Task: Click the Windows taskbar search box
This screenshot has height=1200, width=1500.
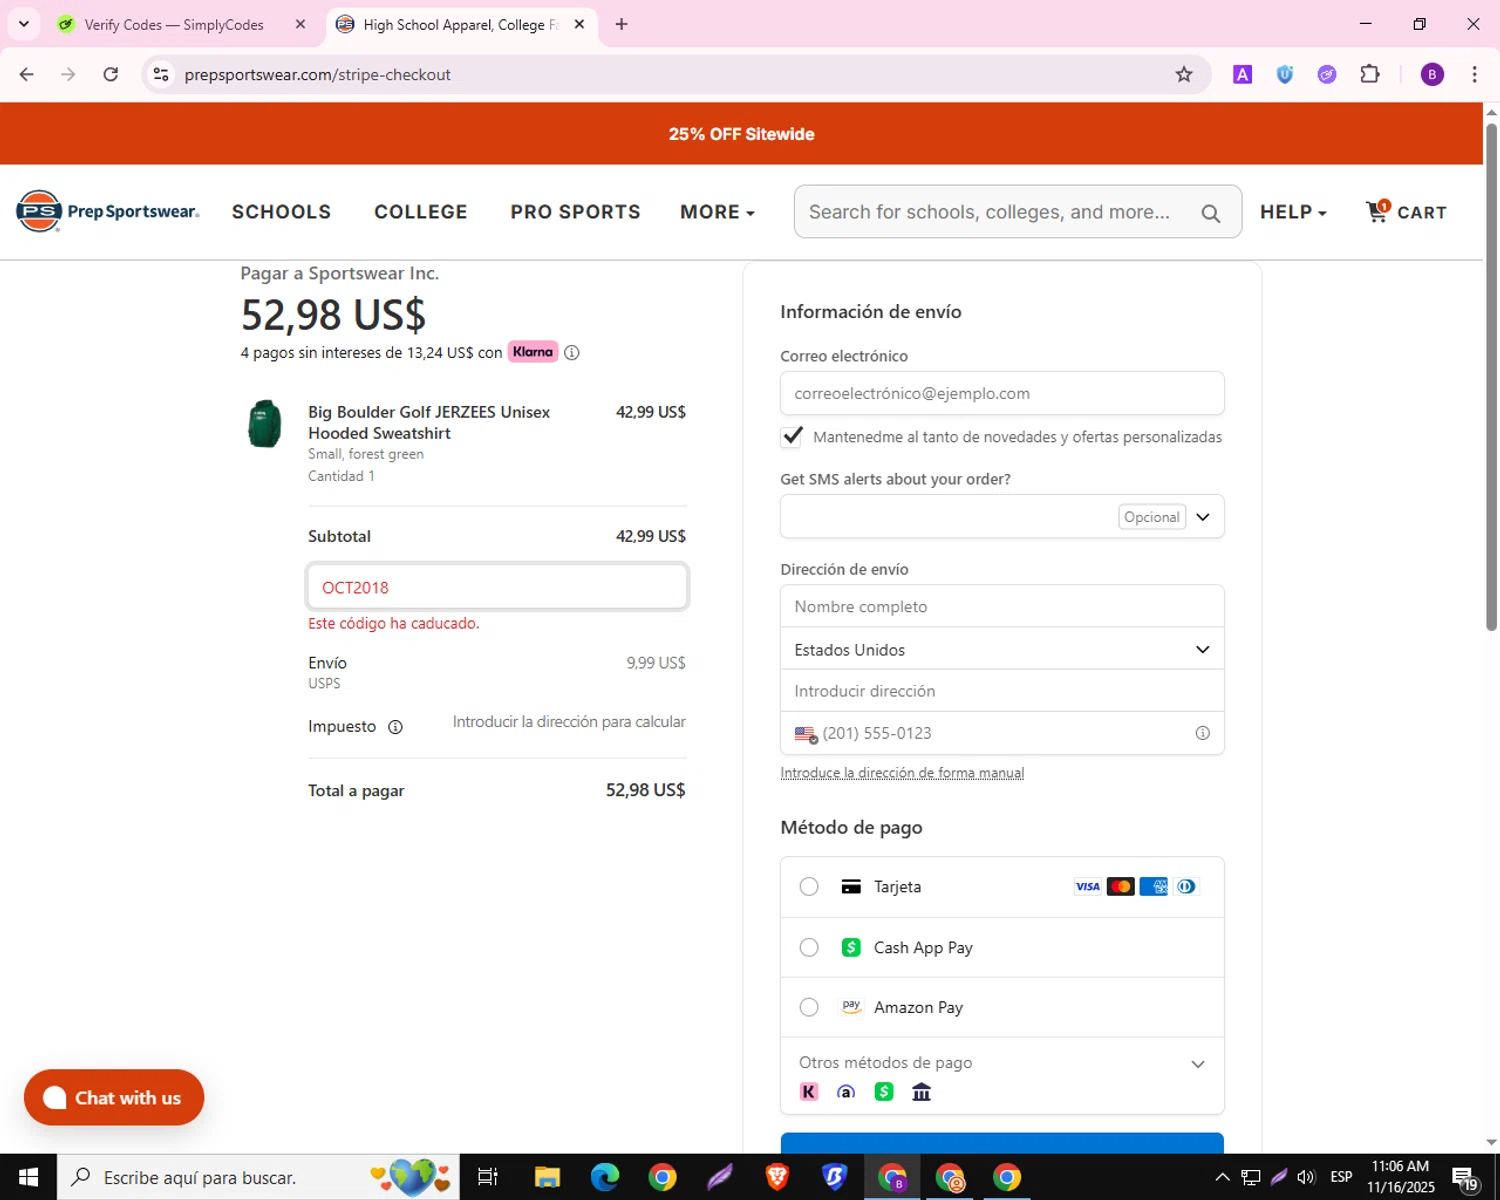Action: [x=258, y=1177]
